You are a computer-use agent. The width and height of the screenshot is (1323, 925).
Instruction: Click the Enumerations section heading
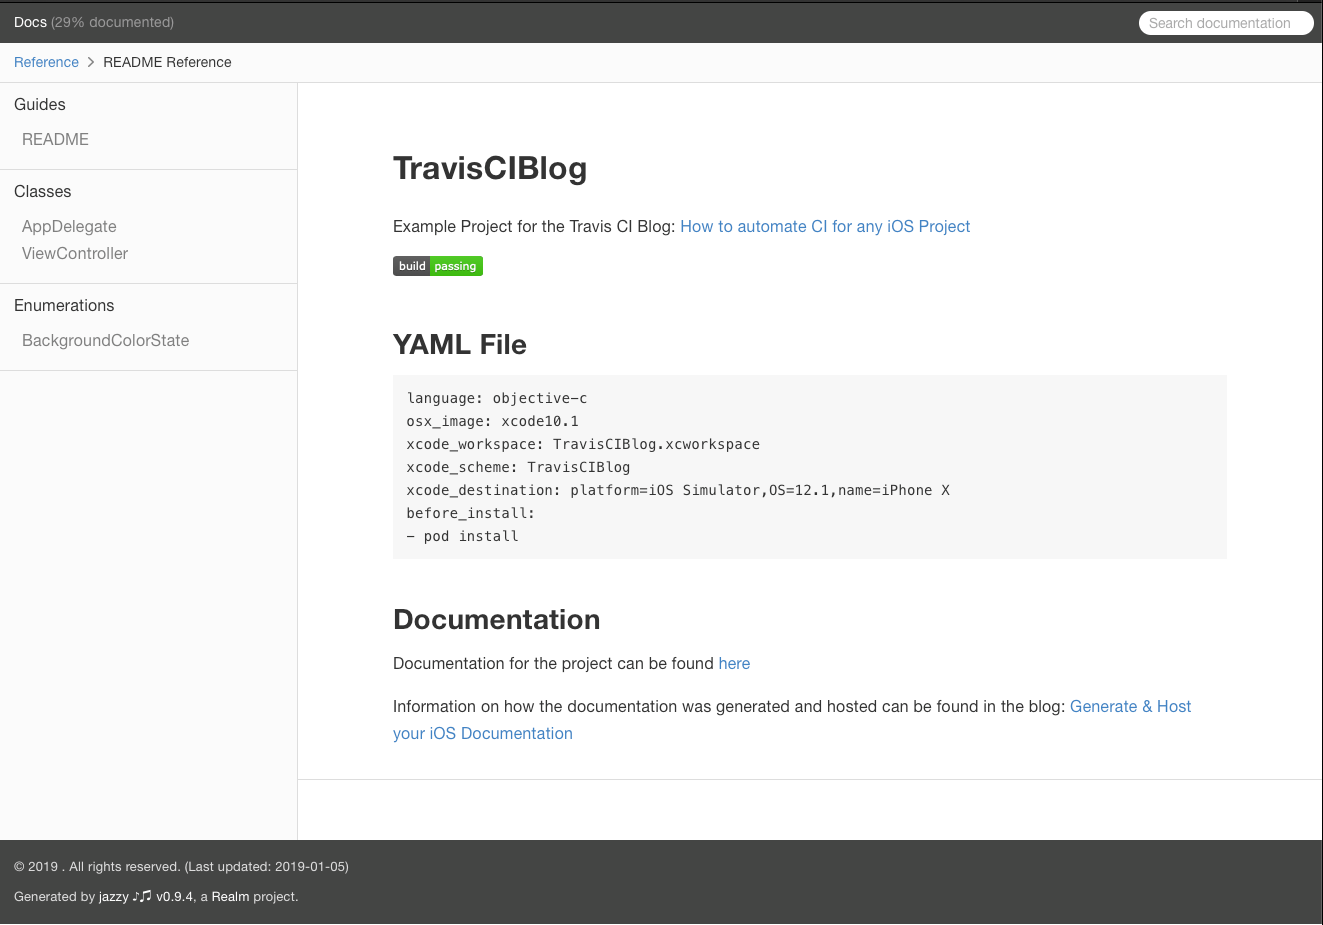click(64, 305)
